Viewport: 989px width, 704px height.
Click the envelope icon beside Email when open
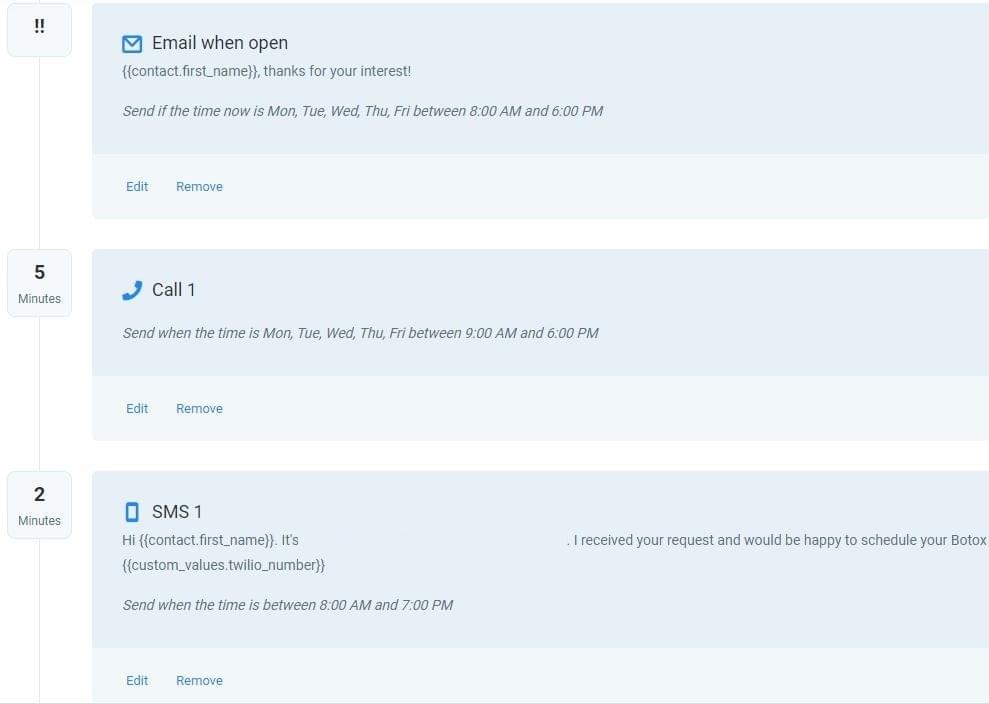(x=132, y=44)
